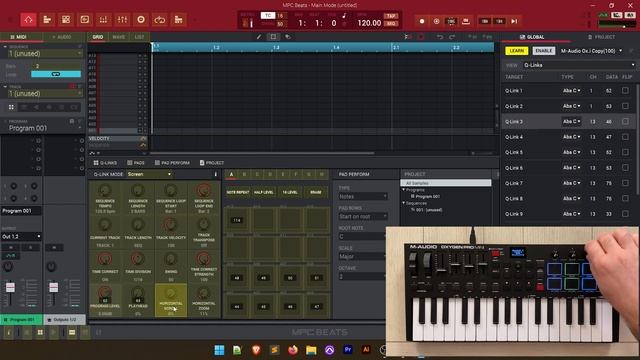Click the Sequence Tempo knob
The image size is (640, 360).
pyautogui.click(x=105, y=191)
